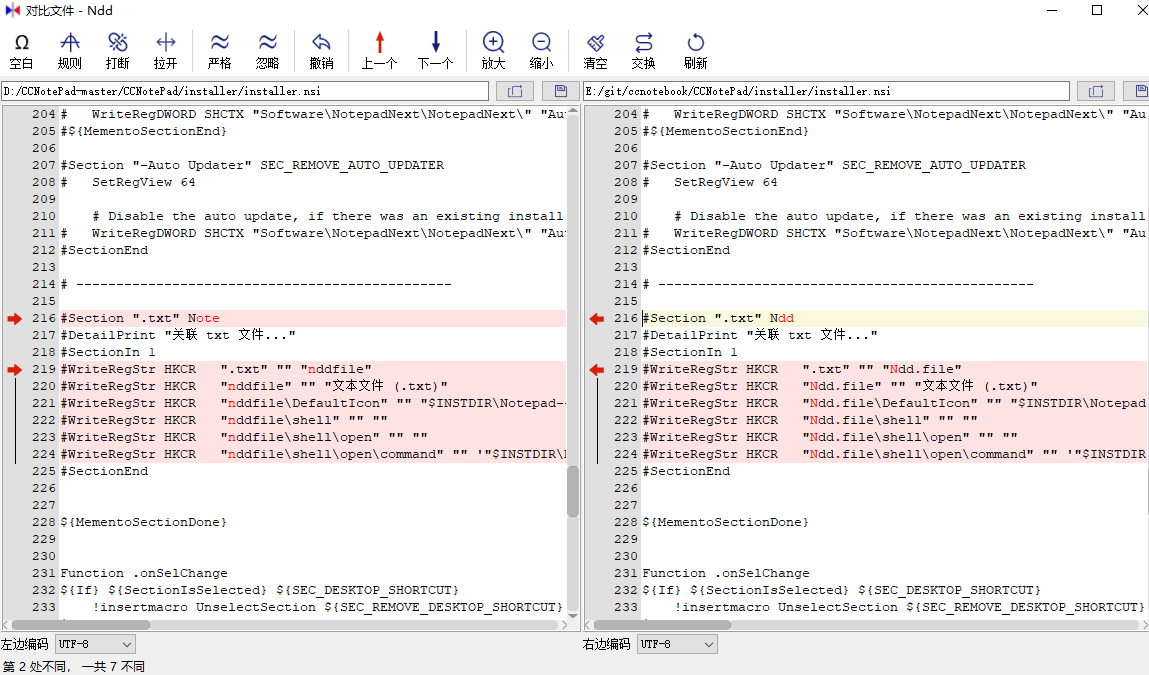1149x675 pixels.
Task: Click line 207 '-Auto Updater' section in left pane
Action: pyautogui.click(x=252, y=165)
